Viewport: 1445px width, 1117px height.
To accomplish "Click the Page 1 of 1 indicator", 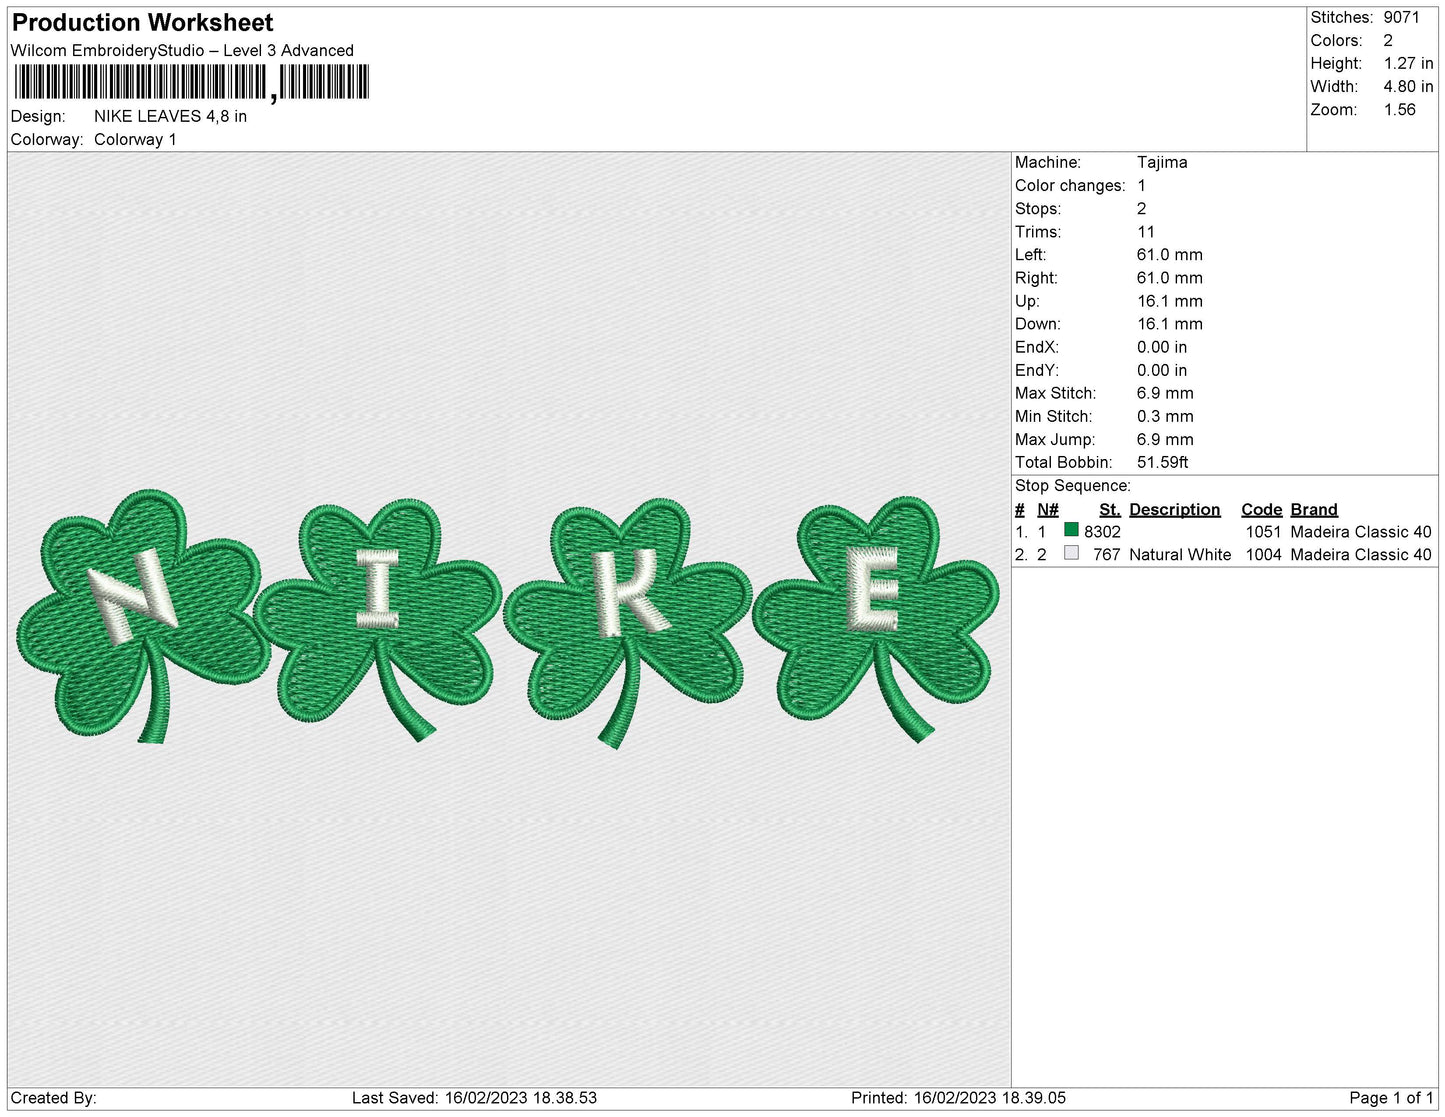I will click(1391, 1098).
